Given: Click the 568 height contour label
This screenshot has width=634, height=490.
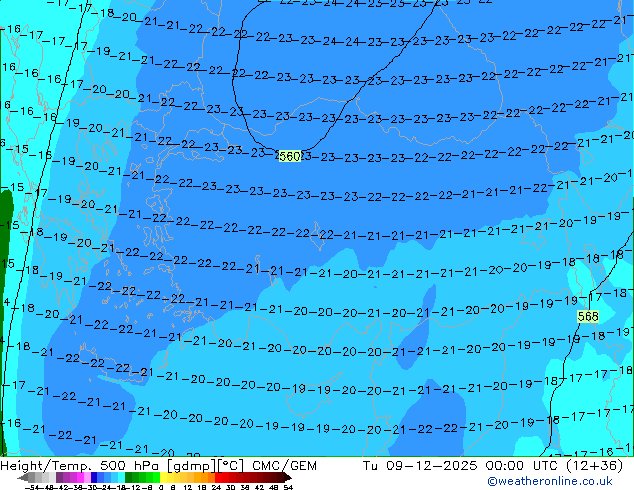Looking at the screenshot, I should point(588,316).
